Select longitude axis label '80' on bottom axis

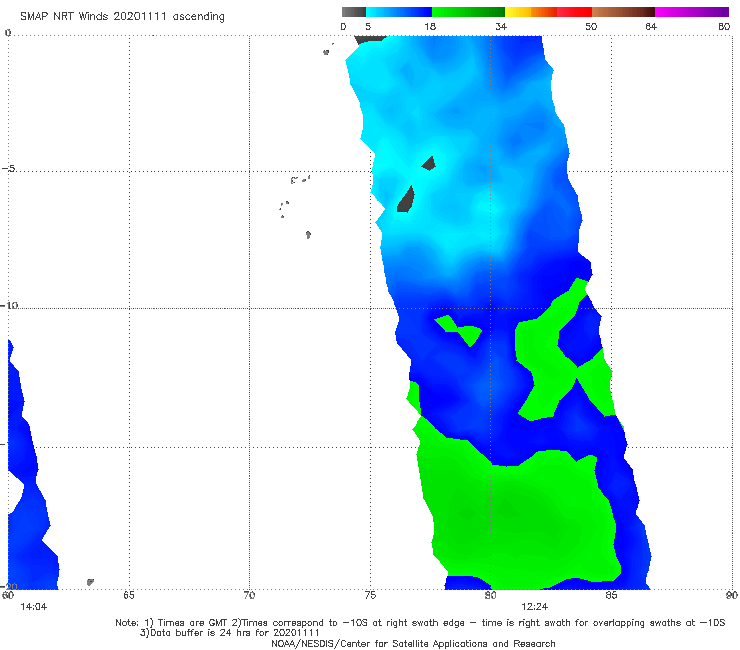491,595
